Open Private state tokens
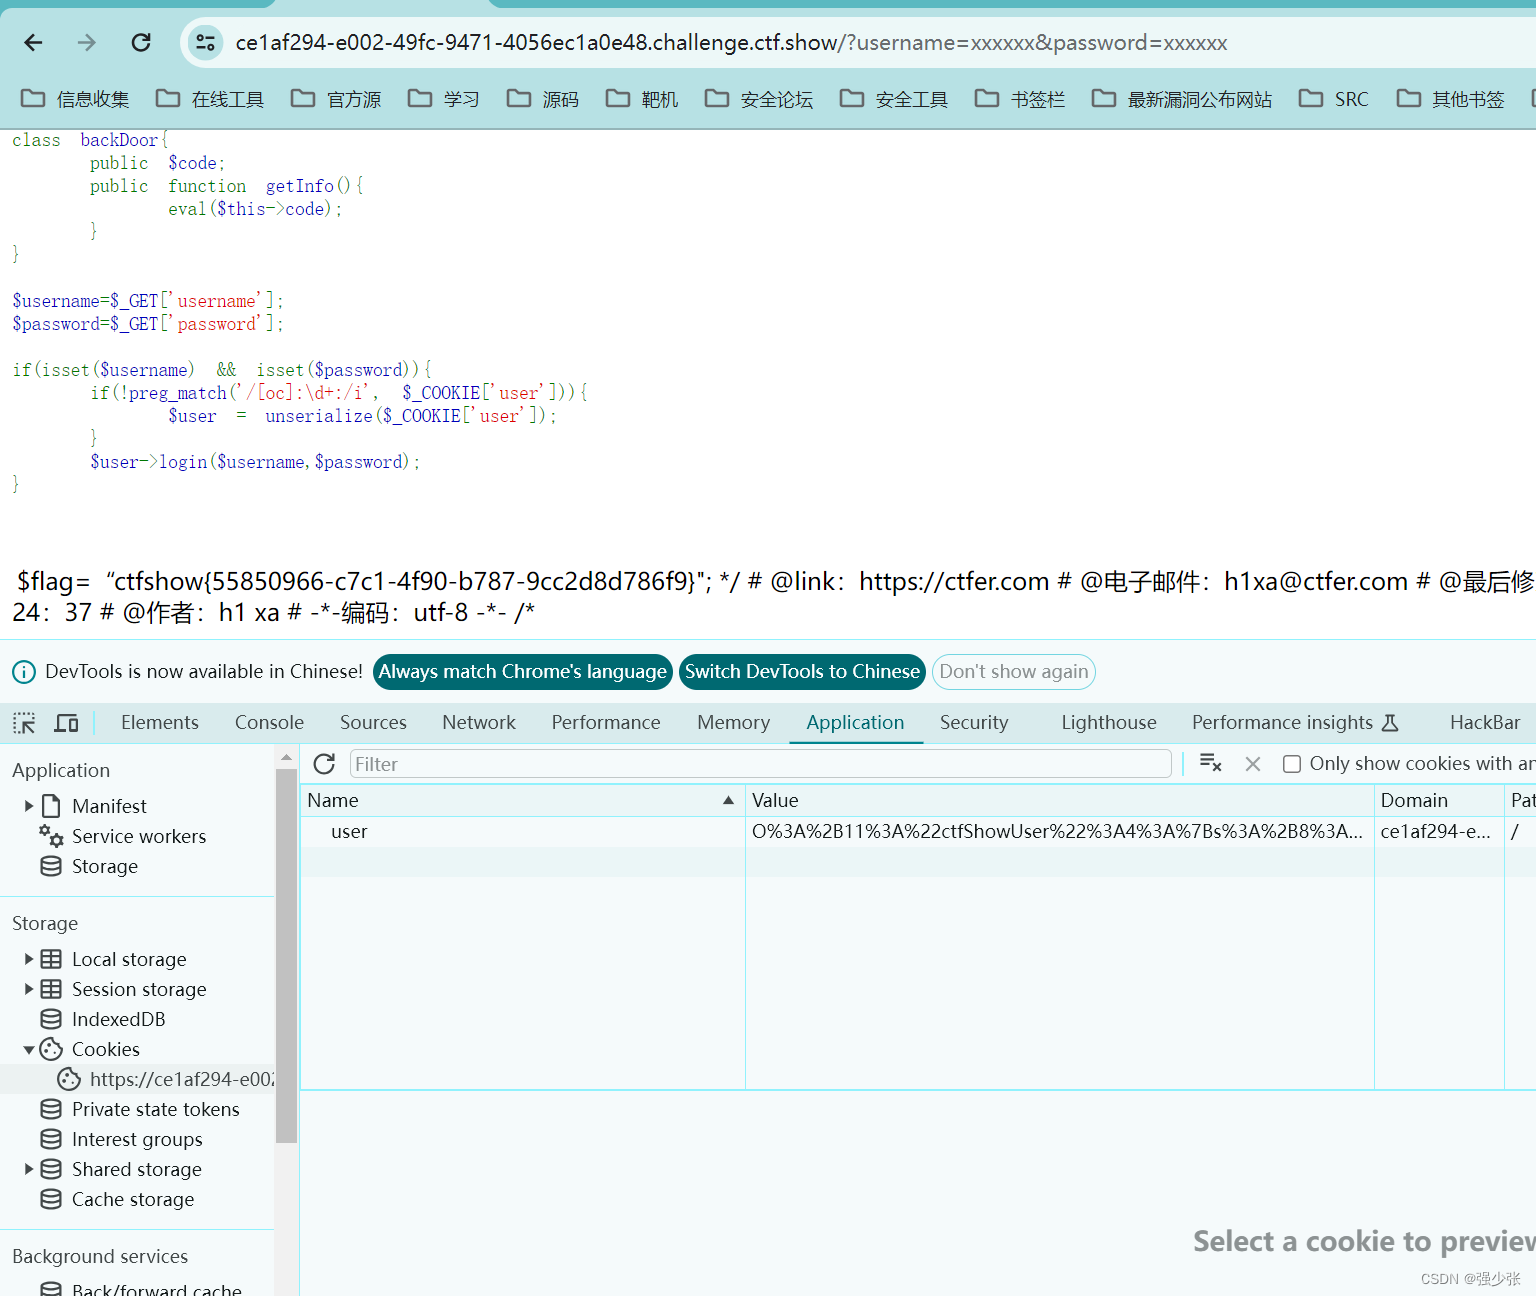Image resolution: width=1536 pixels, height=1296 pixels. coord(155,1109)
